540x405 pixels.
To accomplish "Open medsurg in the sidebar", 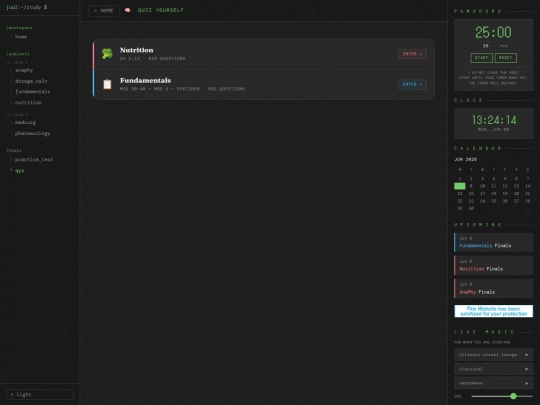I will pyautogui.click(x=25, y=122).
